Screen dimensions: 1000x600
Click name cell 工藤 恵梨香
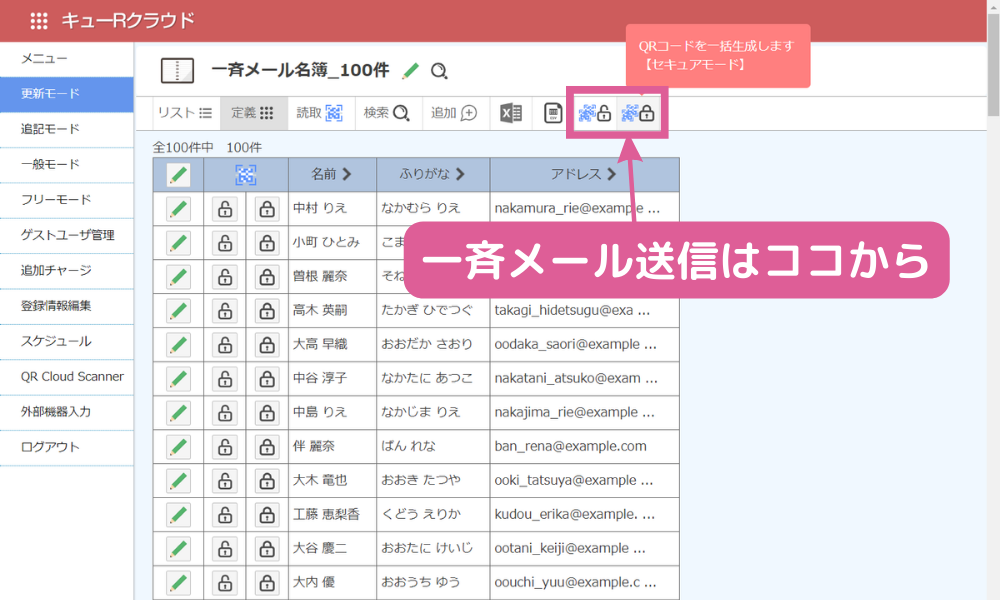326,515
